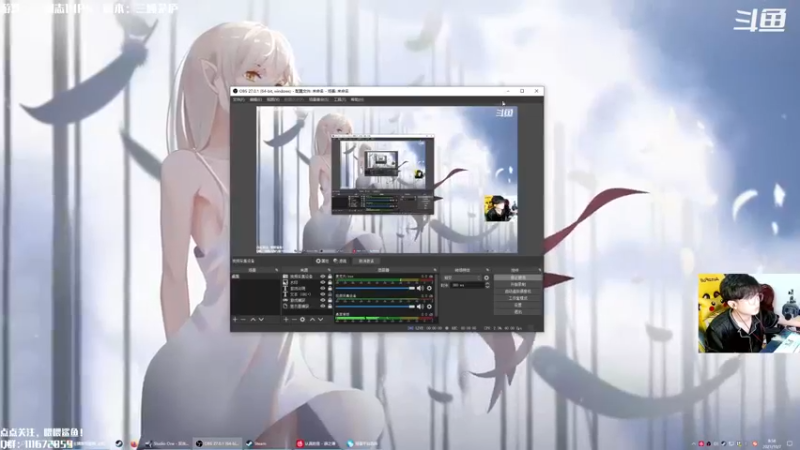The height and width of the screenshot is (450, 800).
Task: Open Settings from the Controls dock
Action: pos(518,305)
